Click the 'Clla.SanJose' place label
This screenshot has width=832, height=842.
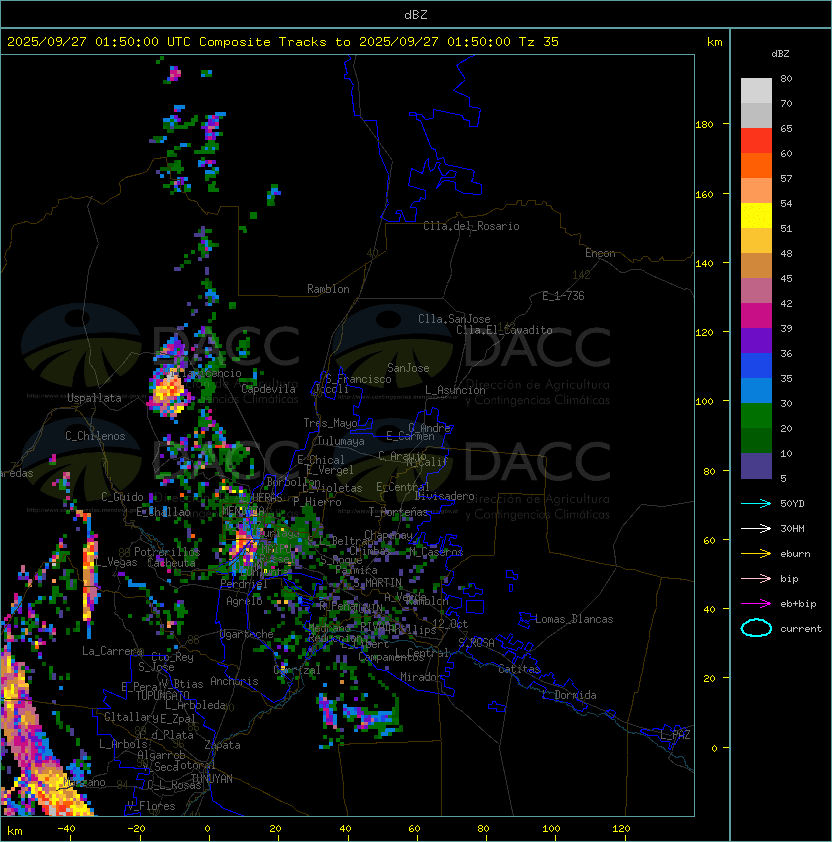(454, 319)
